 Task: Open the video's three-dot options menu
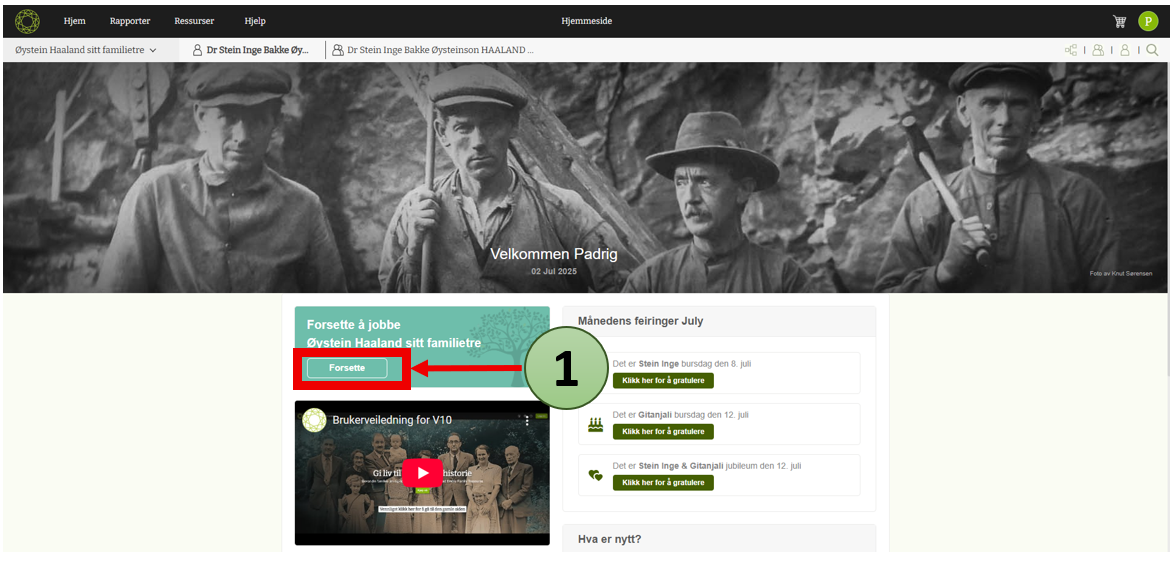(x=528, y=421)
